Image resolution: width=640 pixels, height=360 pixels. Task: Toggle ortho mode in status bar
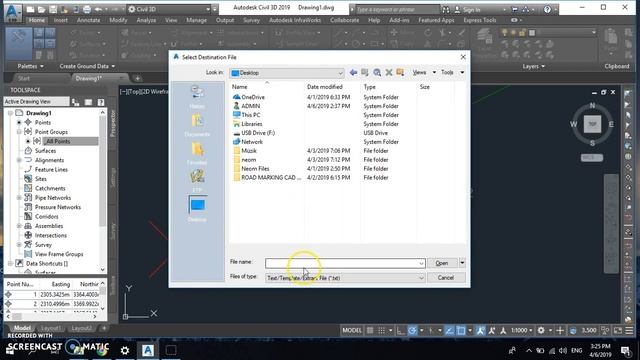pyautogui.click(x=401, y=330)
